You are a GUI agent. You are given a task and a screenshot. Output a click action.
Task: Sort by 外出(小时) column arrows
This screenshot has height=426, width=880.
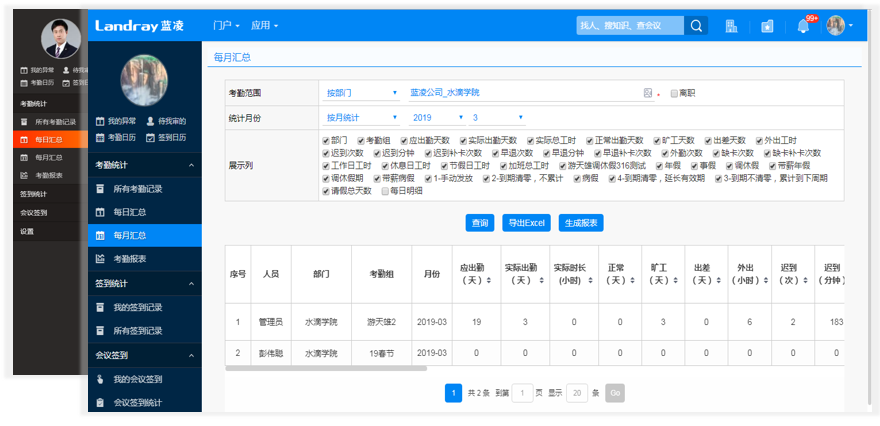[766, 280]
